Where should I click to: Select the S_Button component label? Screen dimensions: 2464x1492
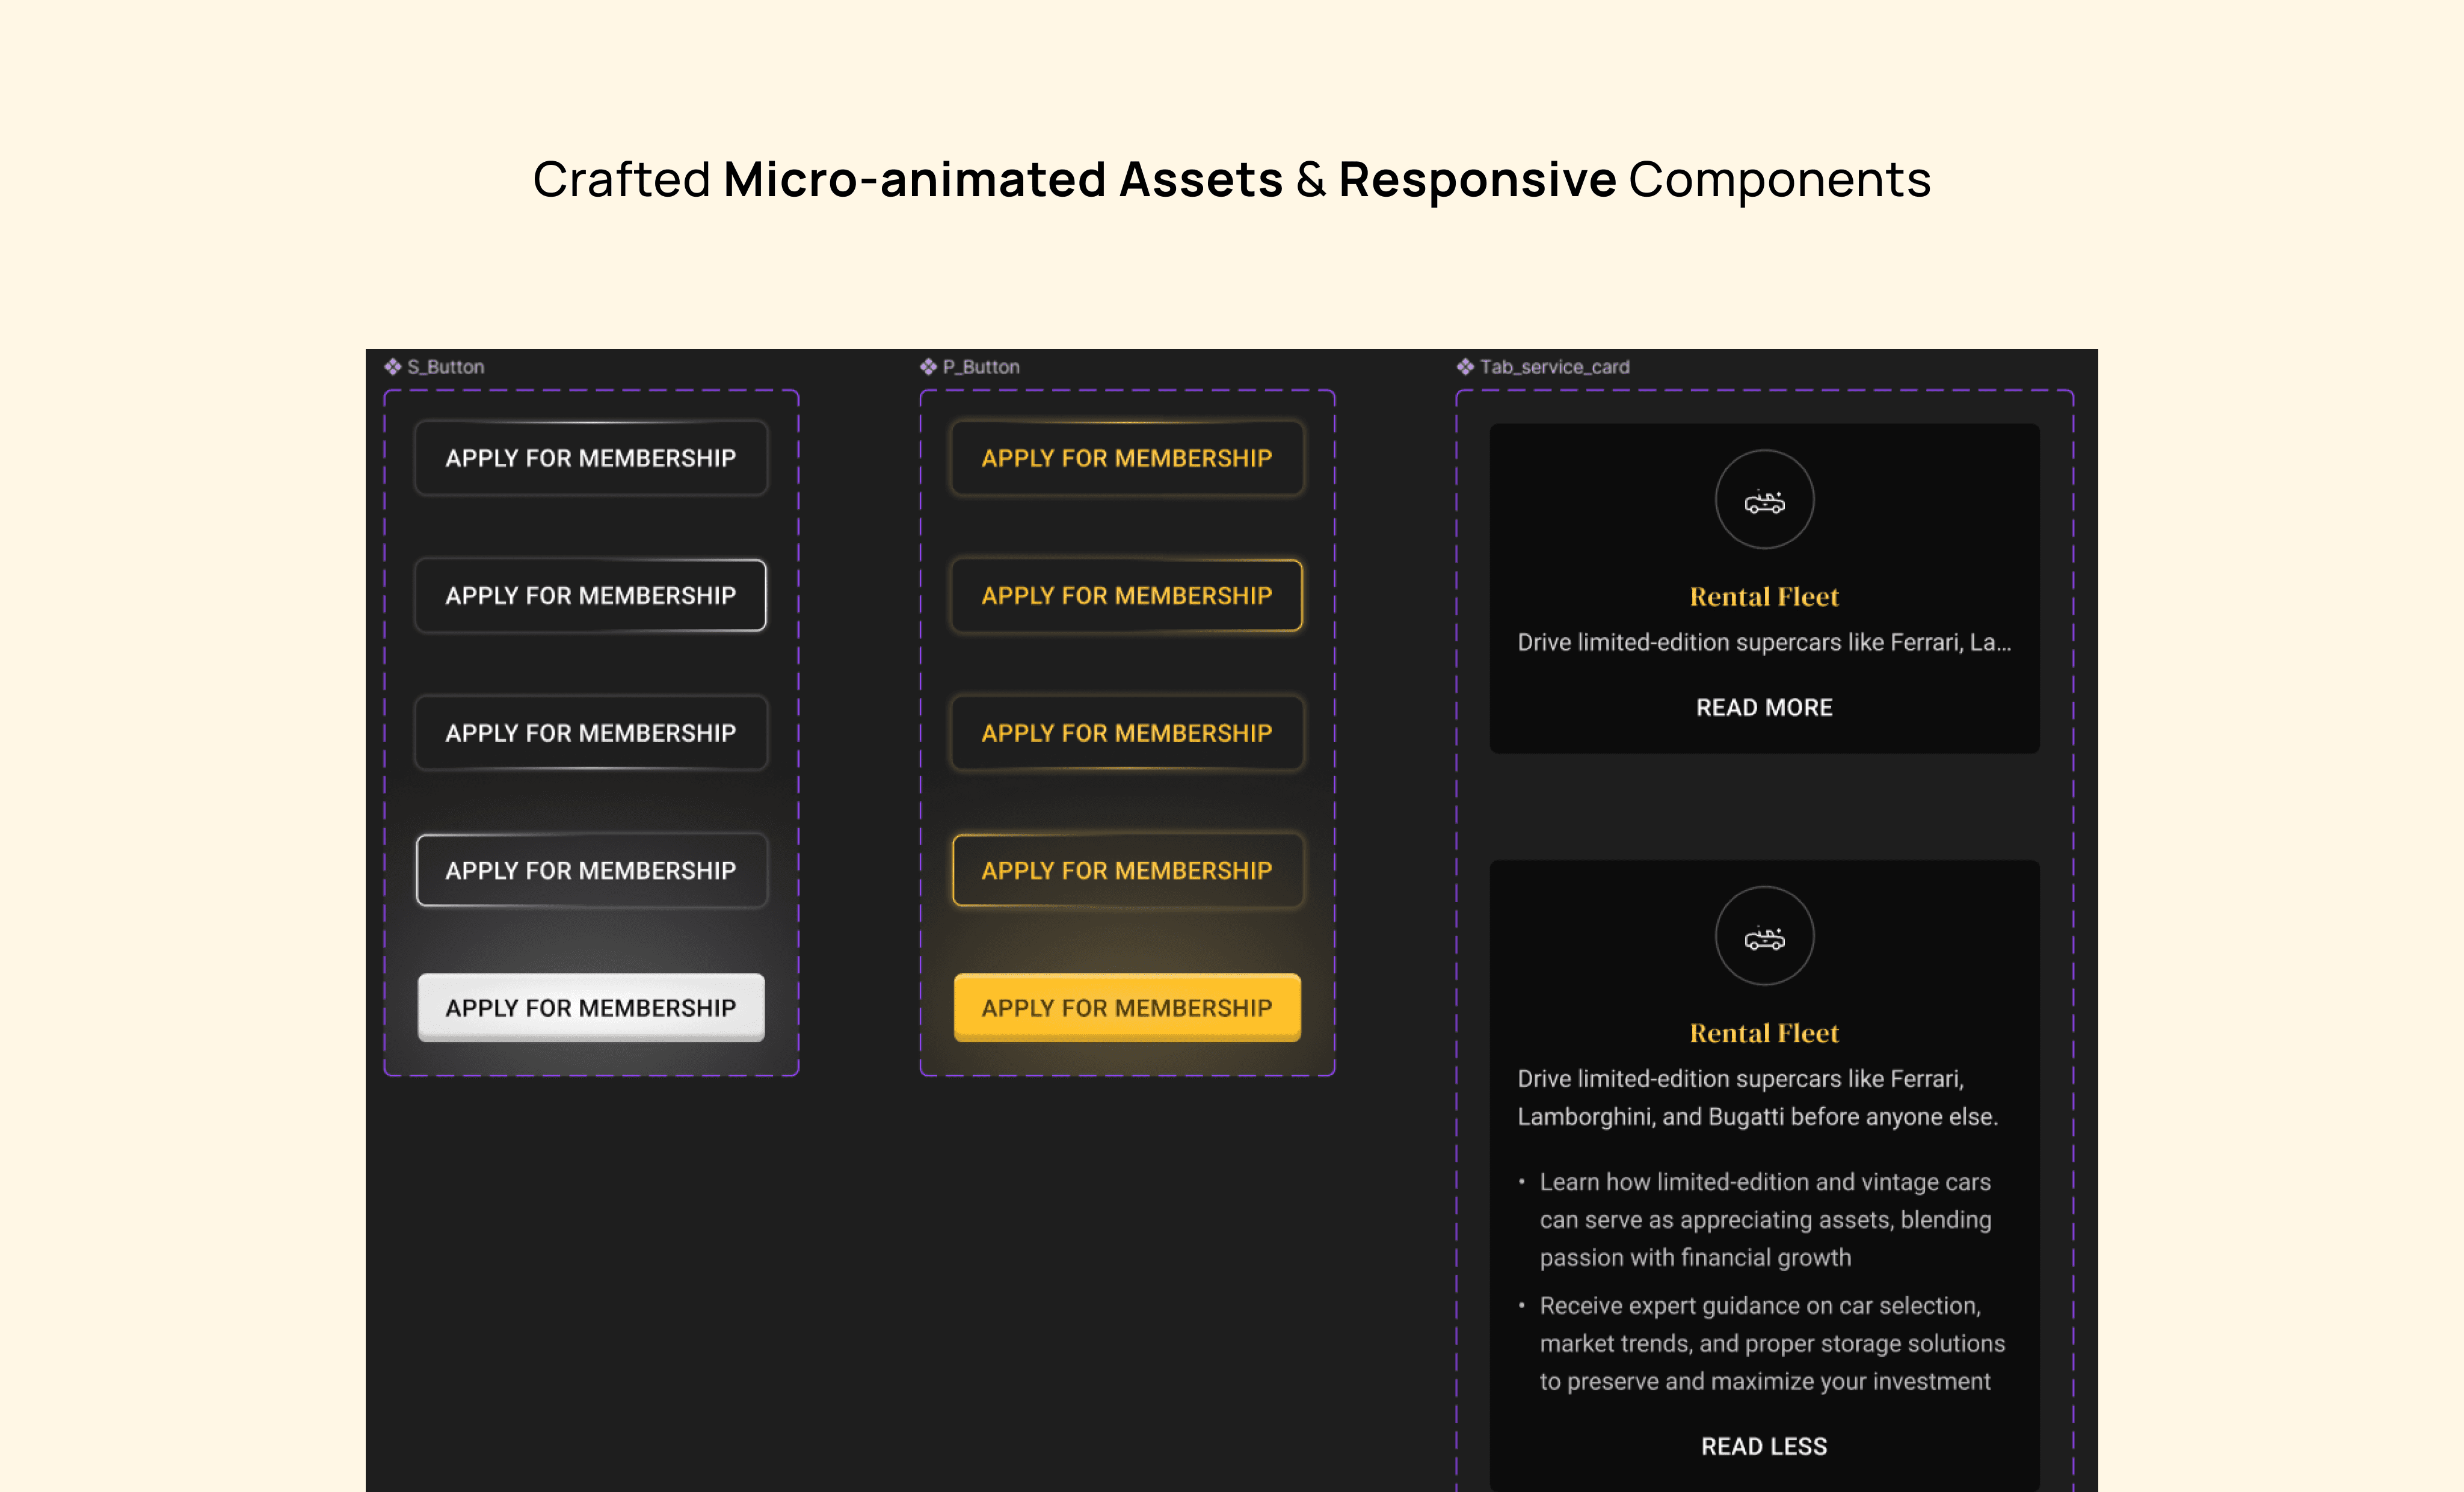pyautogui.click(x=445, y=367)
